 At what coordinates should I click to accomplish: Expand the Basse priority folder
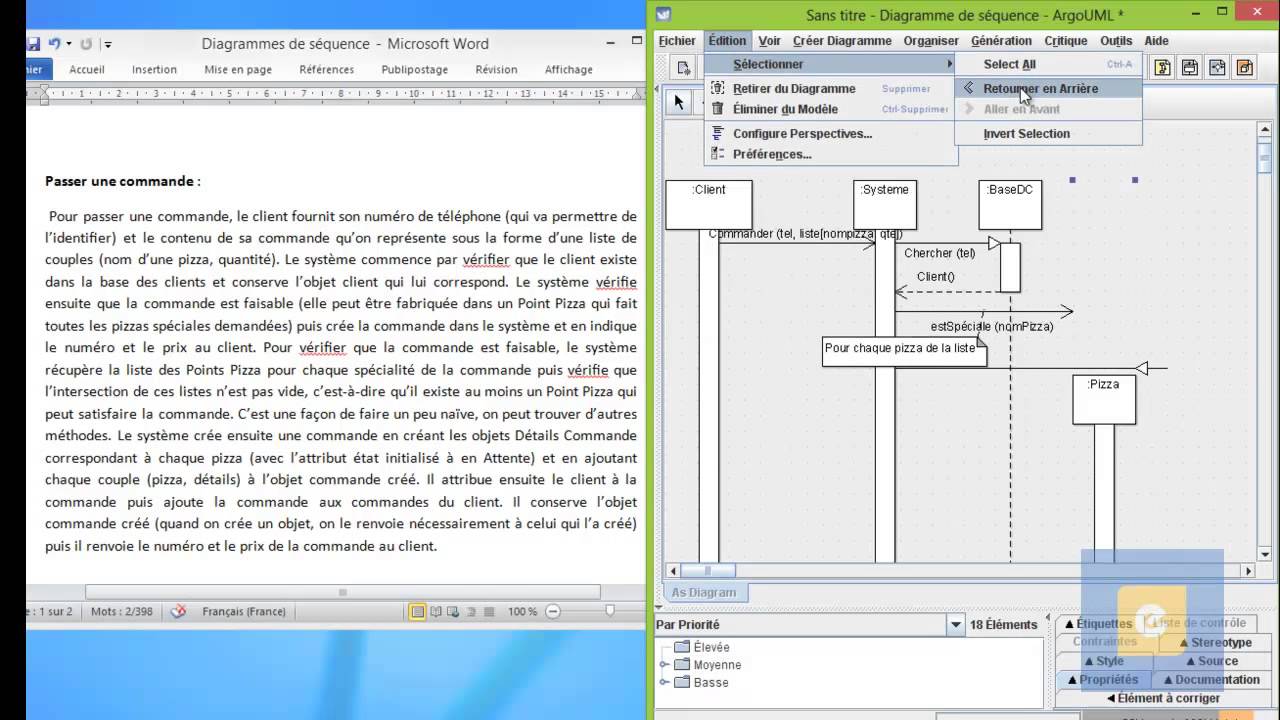(x=664, y=683)
